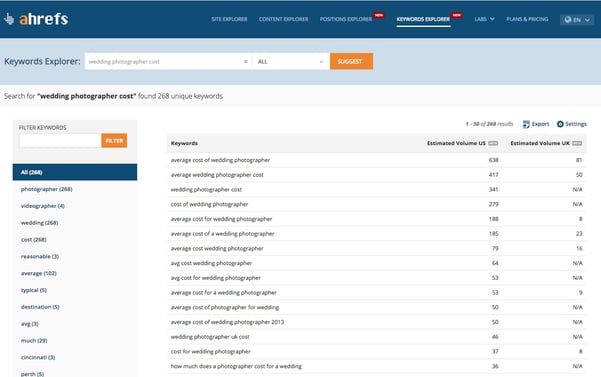The image size is (601, 377).
Task: Click 'average cost of wedding photographer' keyword
Action: point(220,160)
